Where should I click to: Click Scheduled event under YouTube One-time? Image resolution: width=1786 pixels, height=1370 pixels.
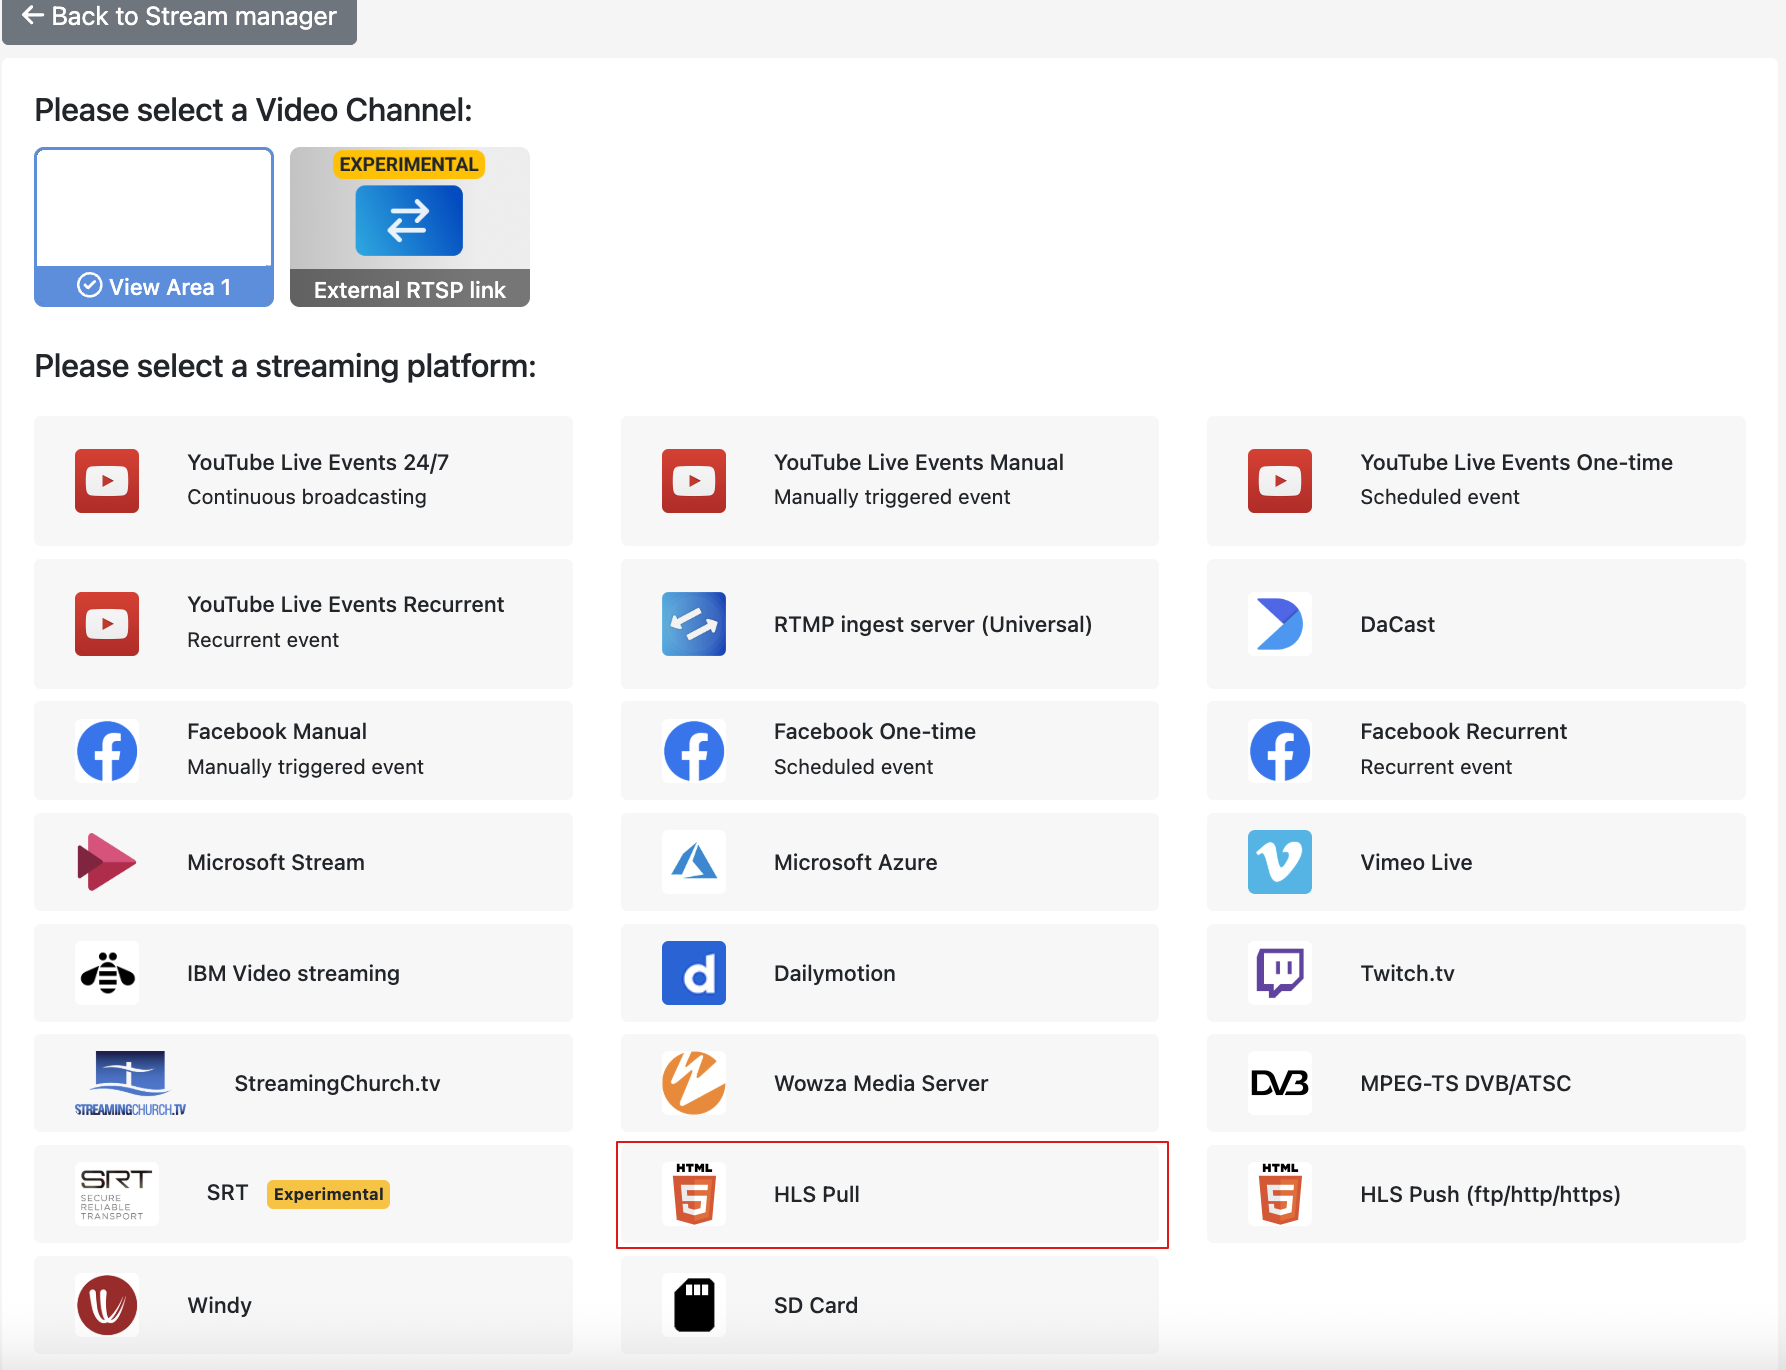click(1440, 497)
